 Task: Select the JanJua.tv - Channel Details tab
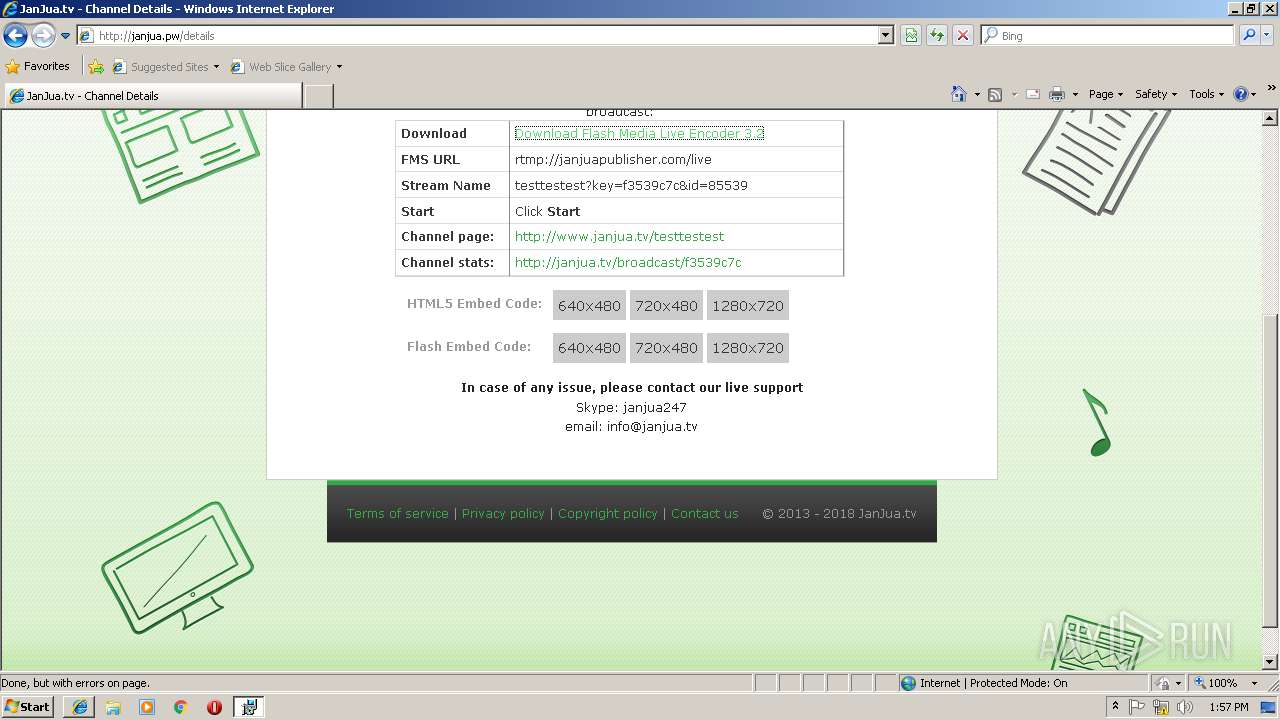[152, 96]
